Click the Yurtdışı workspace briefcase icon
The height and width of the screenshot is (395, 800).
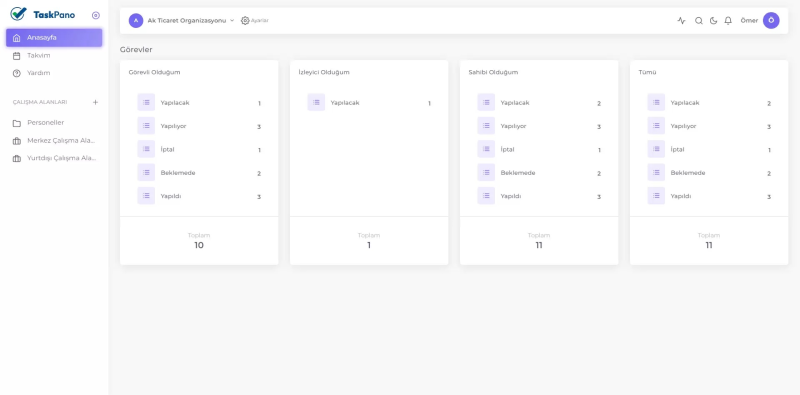tap(17, 158)
